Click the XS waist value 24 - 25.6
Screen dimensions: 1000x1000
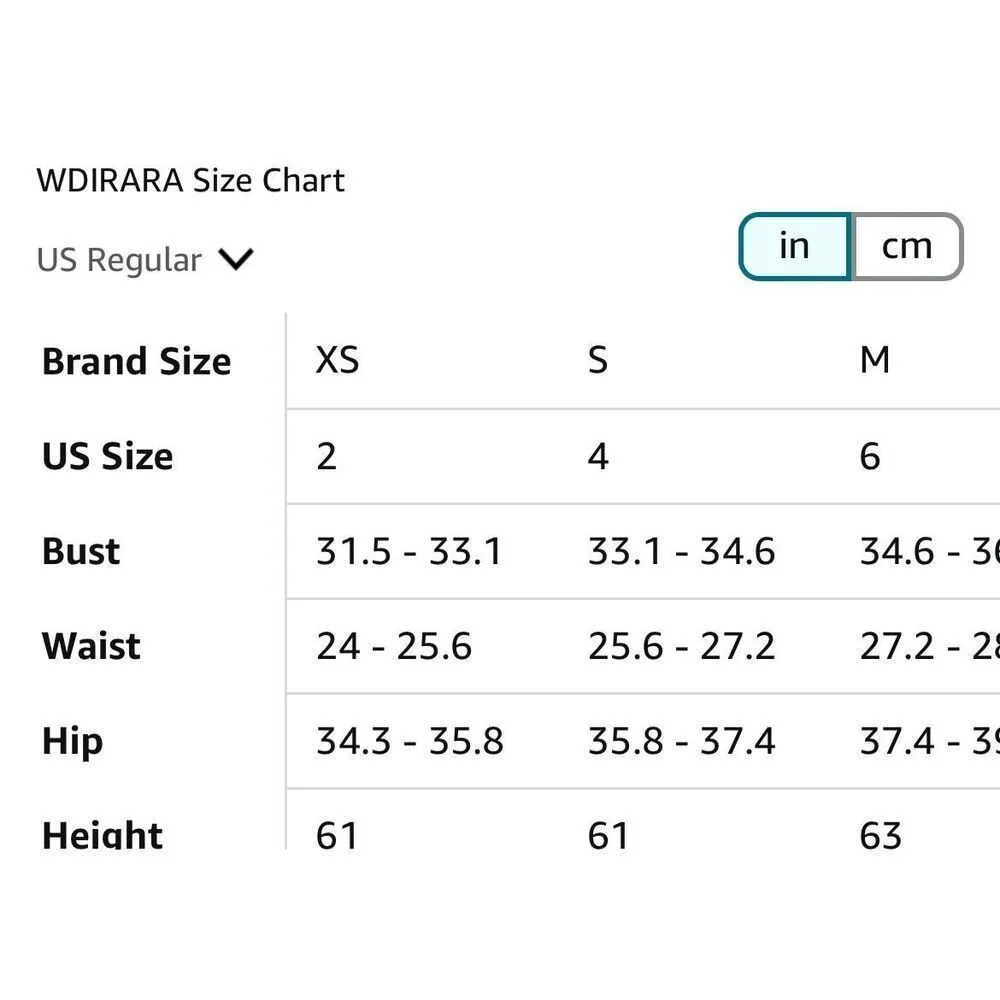pyautogui.click(x=394, y=646)
